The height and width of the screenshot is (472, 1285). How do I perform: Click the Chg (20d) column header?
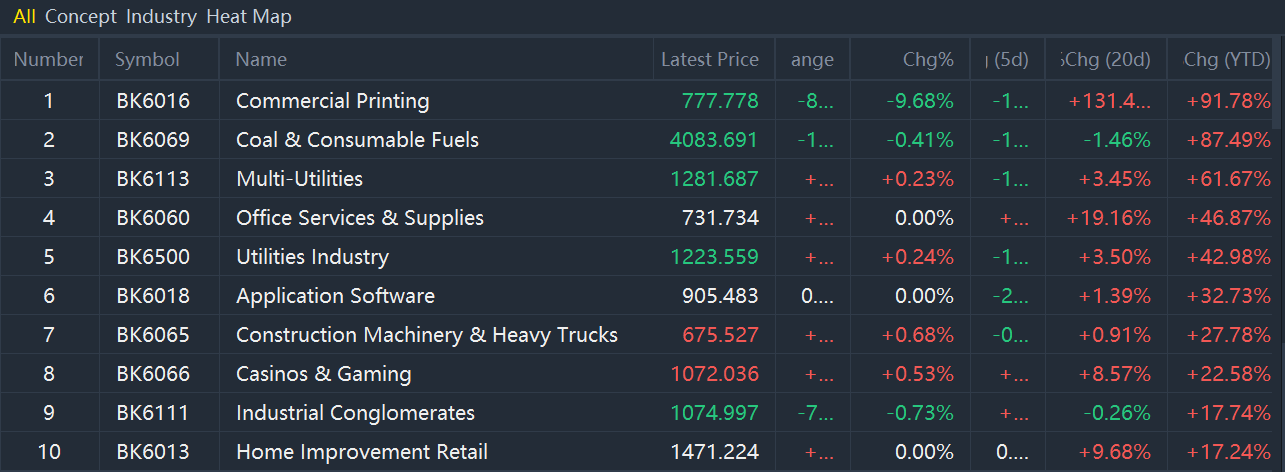(x=1105, y=60)
